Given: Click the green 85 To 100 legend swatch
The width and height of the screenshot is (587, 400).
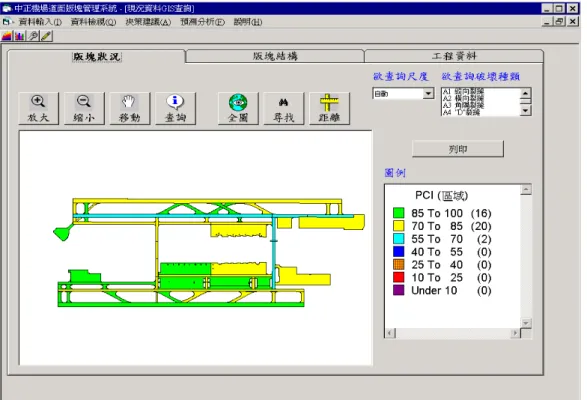Looking at the screenshot, I should (399, 213).
